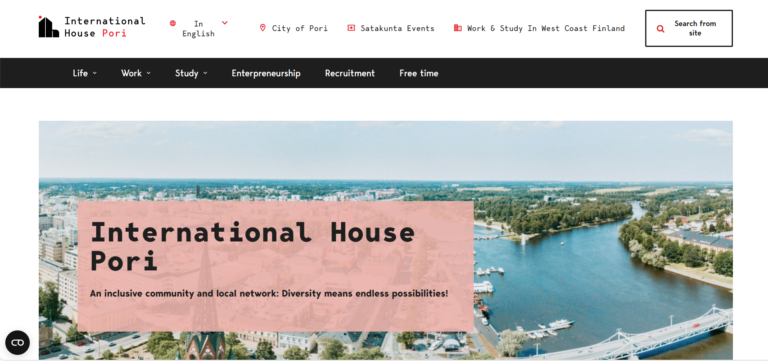The height and width of the screenshot is (361, 768).
Task: Go to Recruitment page
Action: [x=350, y=73]
